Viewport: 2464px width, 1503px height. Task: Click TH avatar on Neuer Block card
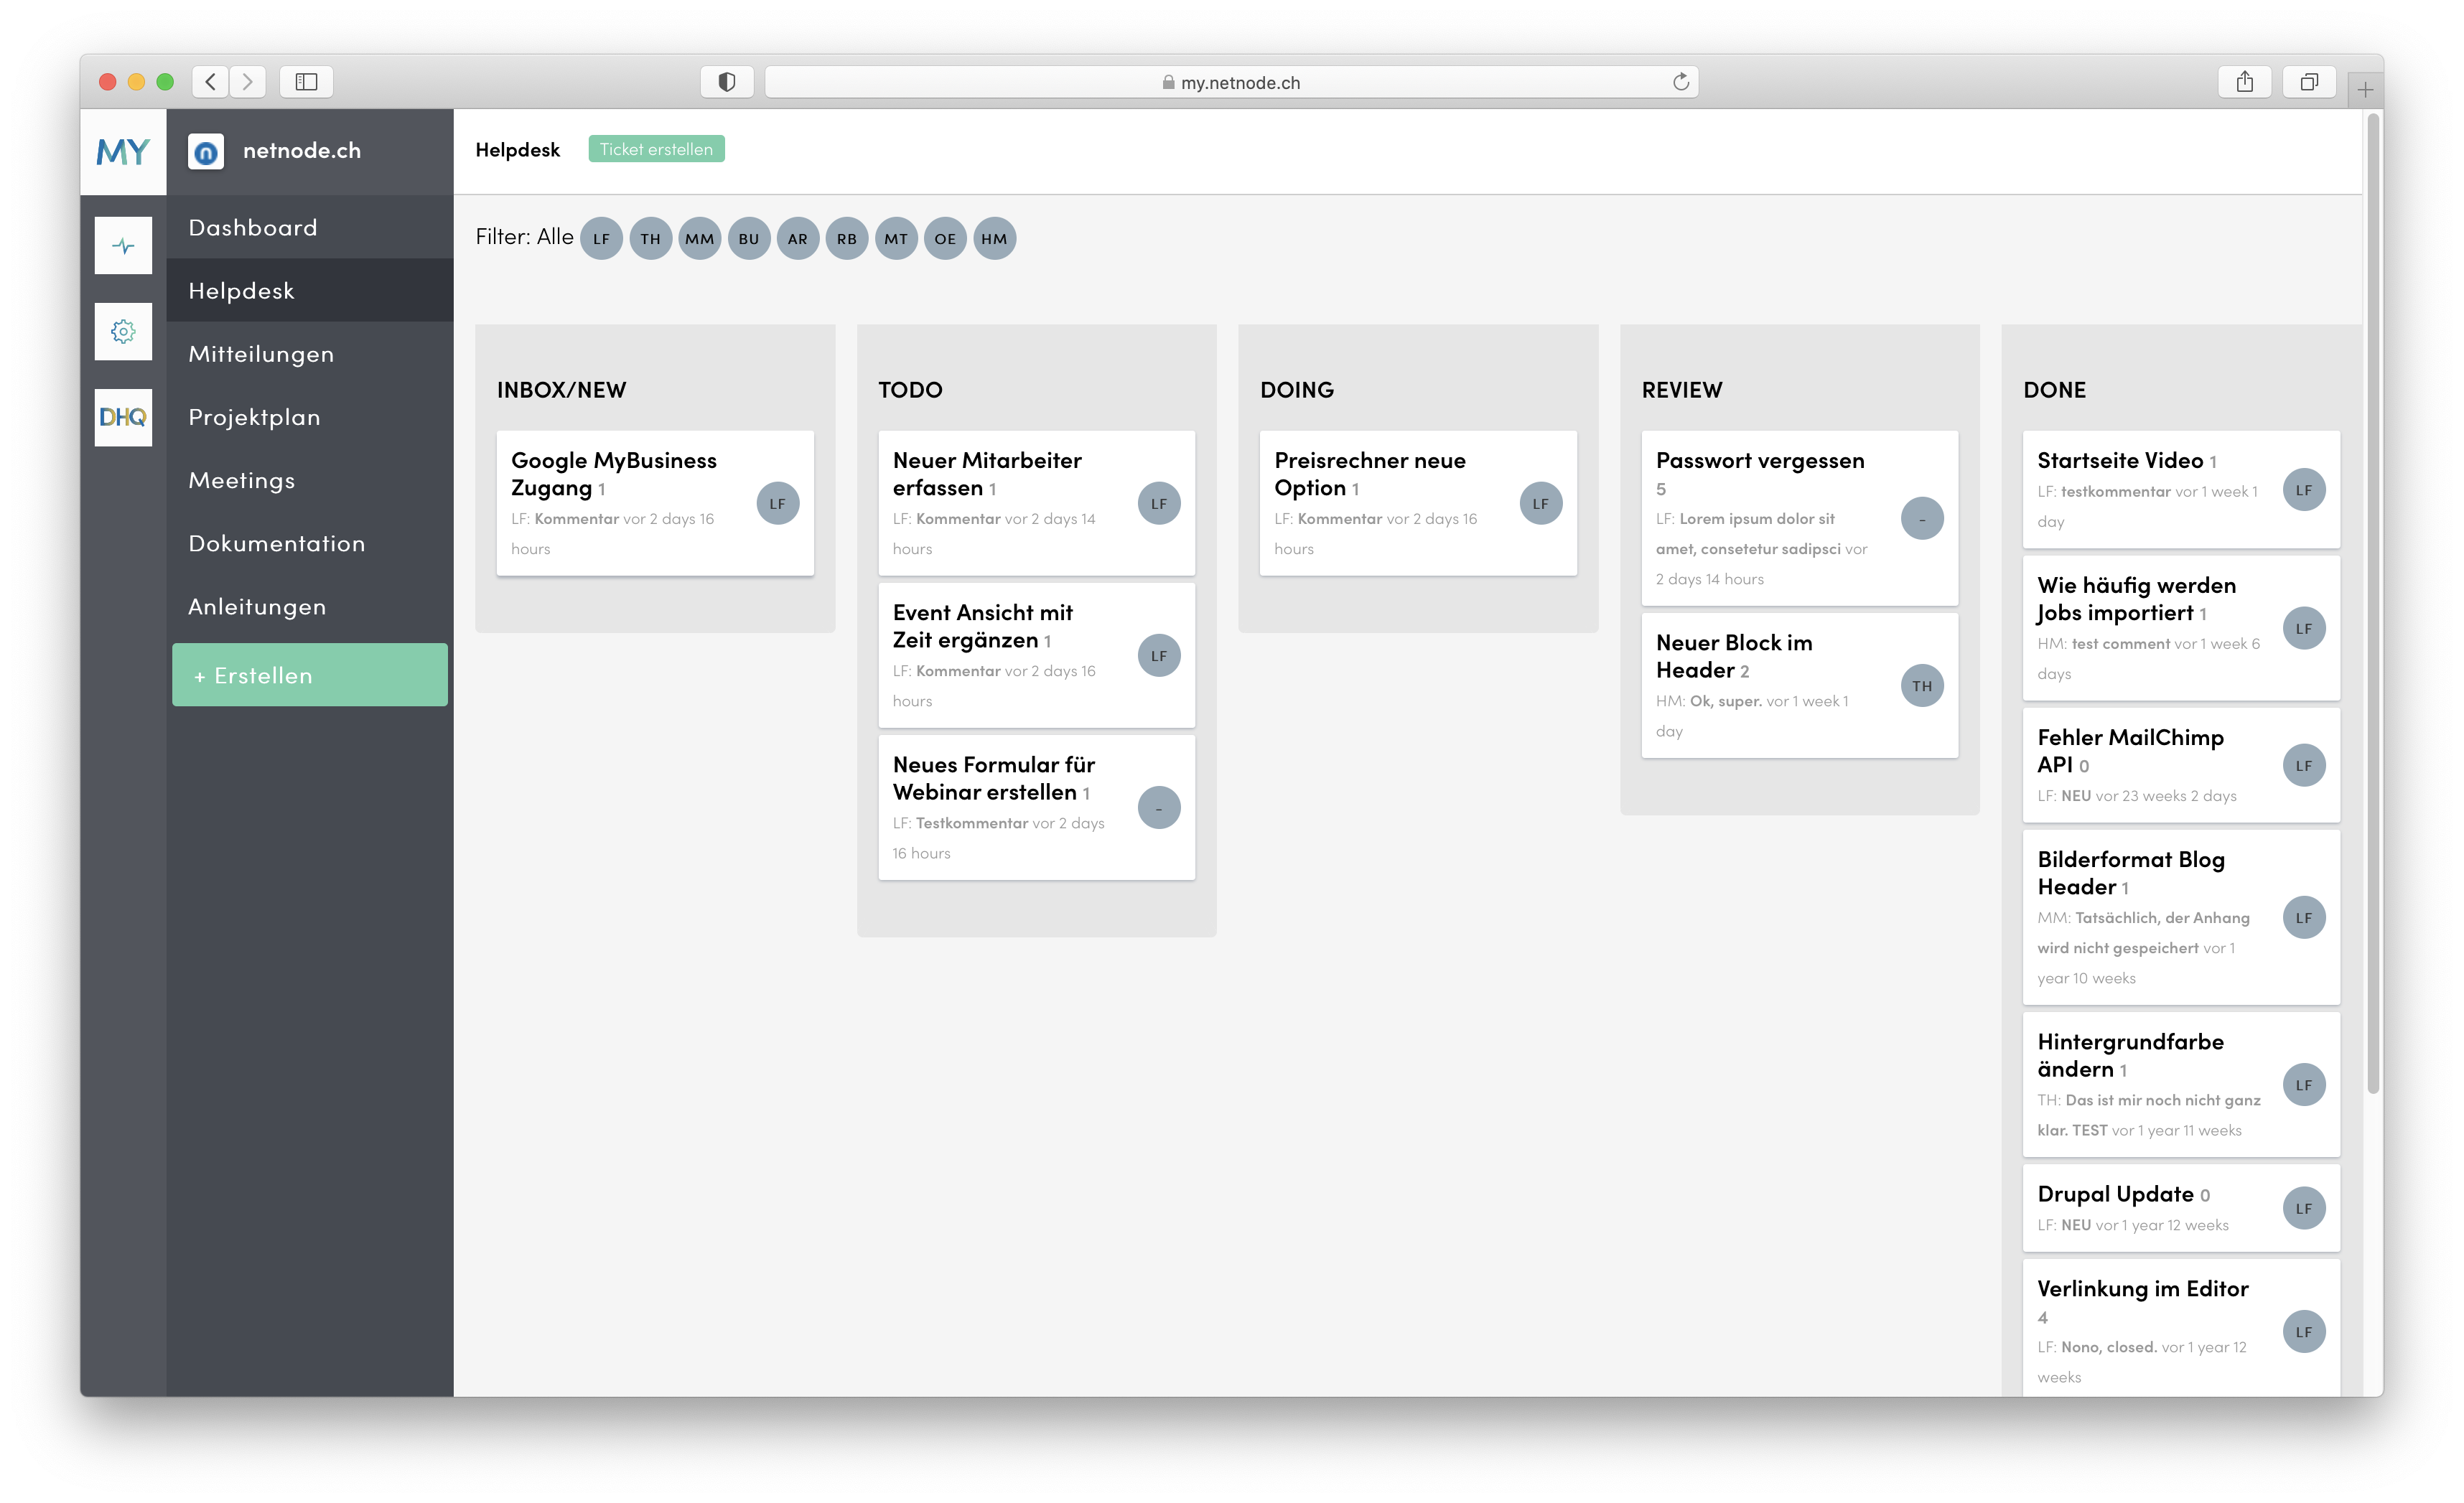tap(1922, 685)
